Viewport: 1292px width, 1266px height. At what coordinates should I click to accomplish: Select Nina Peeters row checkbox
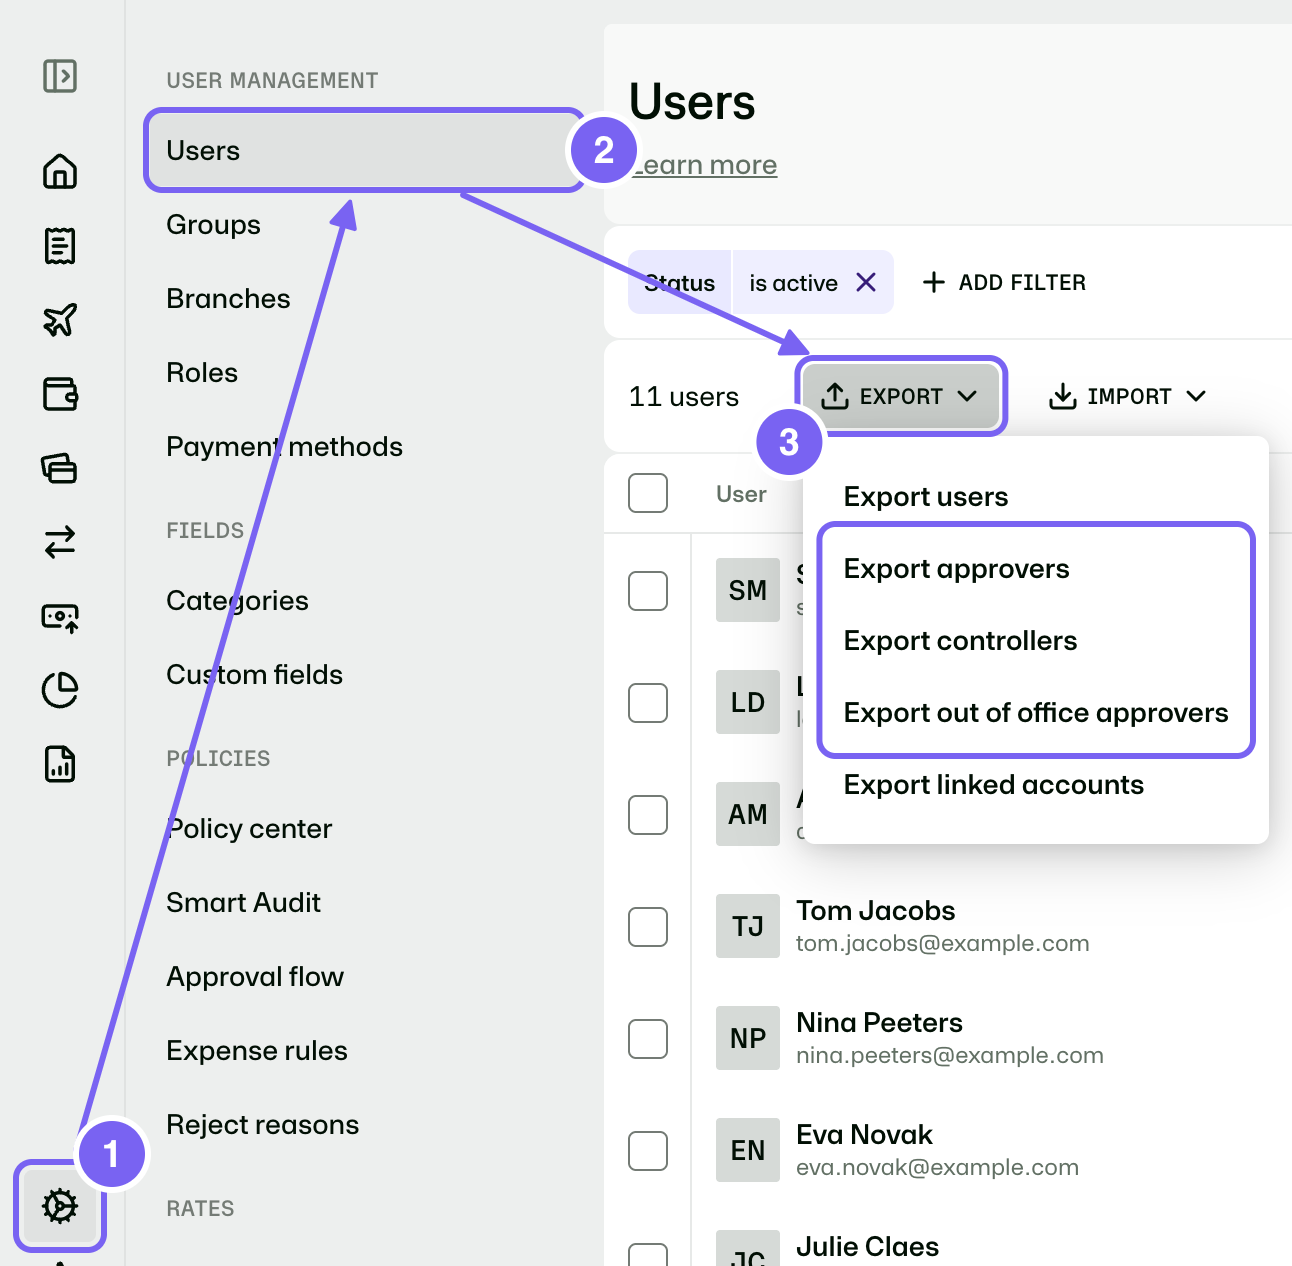coord(648,1039)
